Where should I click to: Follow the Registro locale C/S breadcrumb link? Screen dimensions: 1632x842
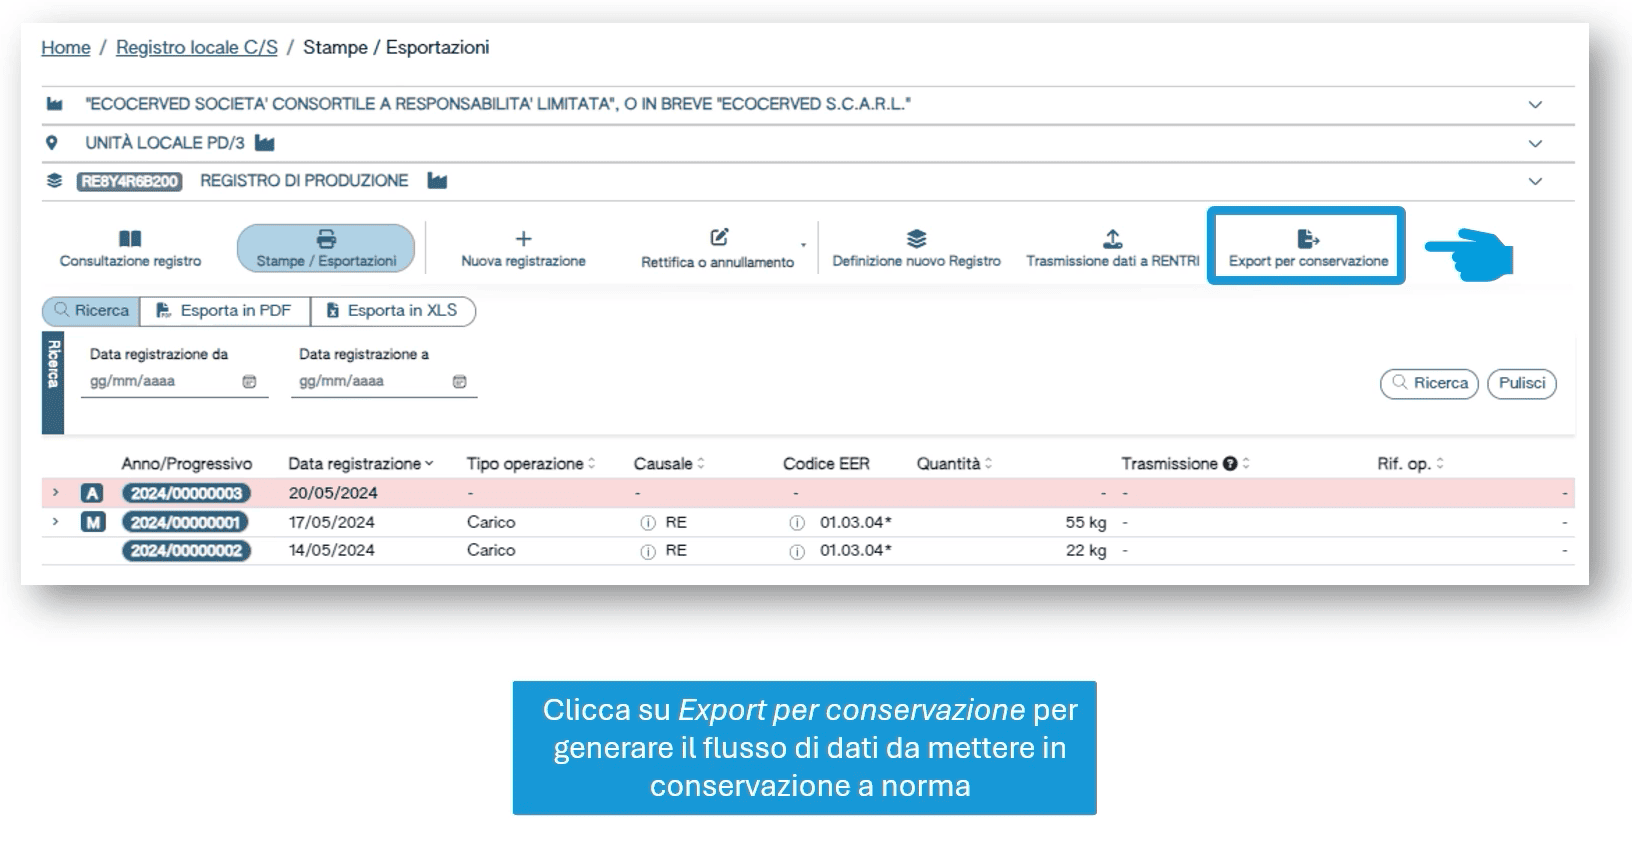coord(196,48)
